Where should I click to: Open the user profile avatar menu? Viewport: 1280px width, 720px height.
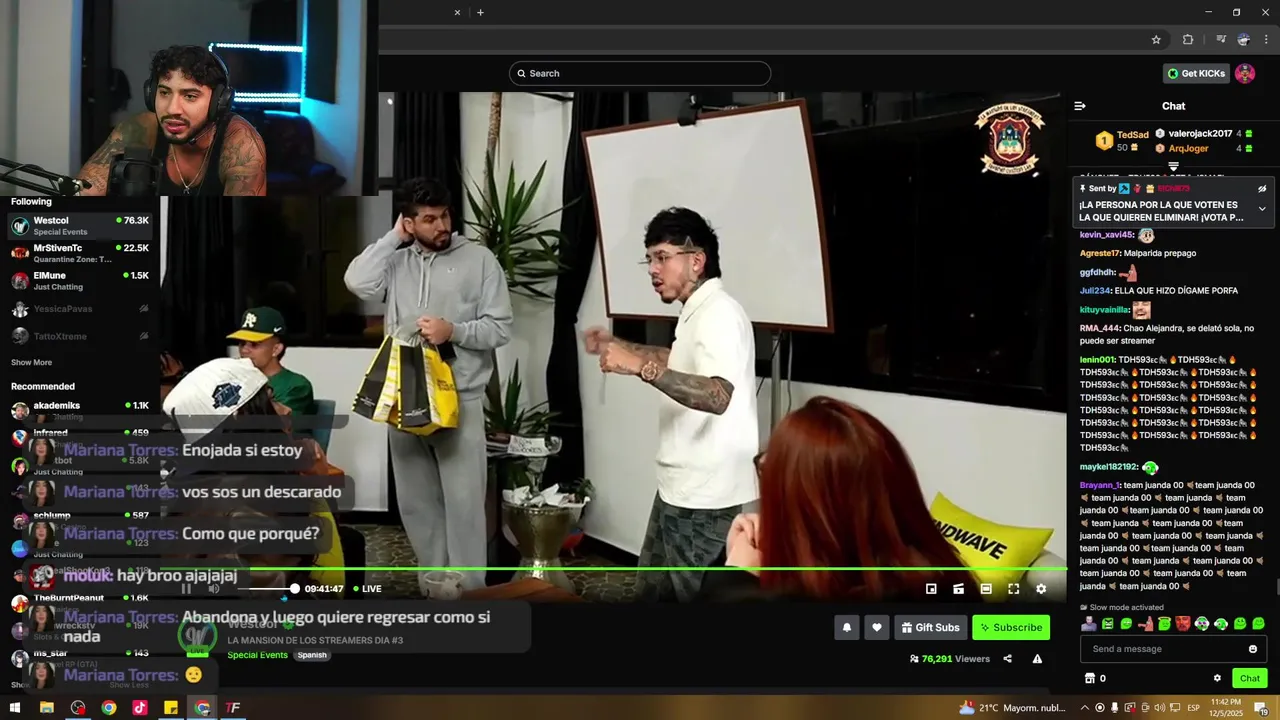point(1245,73)
